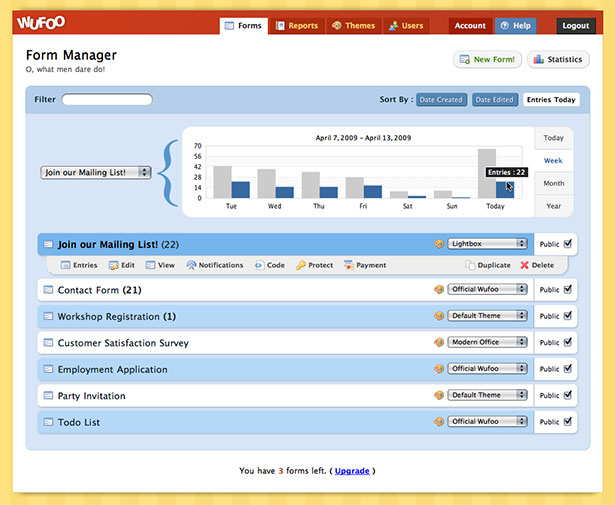Click the theme palette icon in the Party Invitation row

click(x=439, y=395)
